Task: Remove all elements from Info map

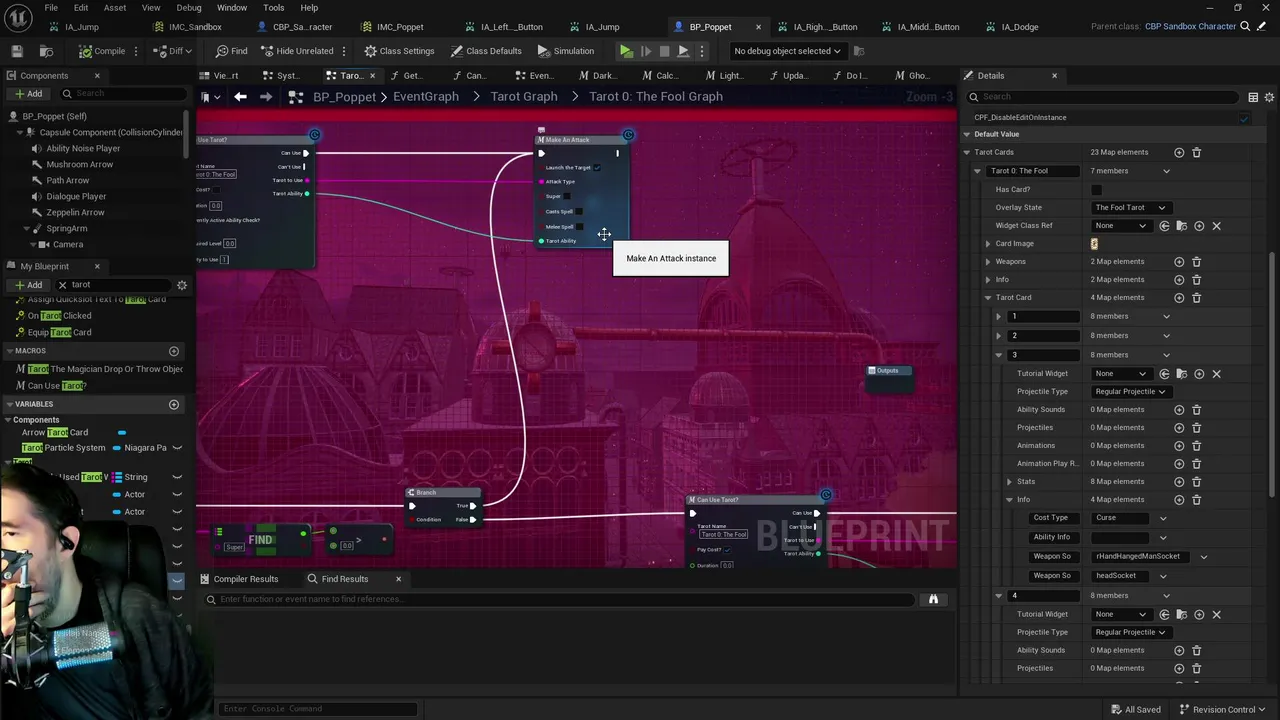Action: tap(1196, 280)
